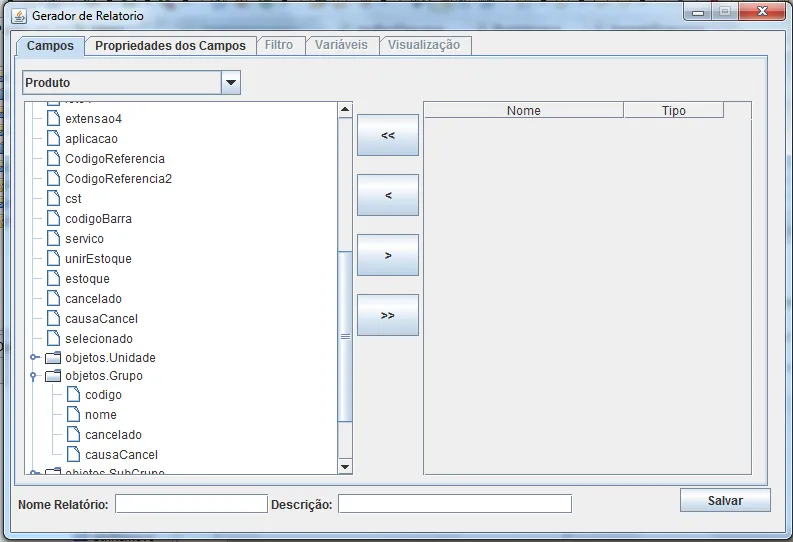Select the CodigoReferencia field
This screenshot has width=793, height=542.
coord(115,159)
